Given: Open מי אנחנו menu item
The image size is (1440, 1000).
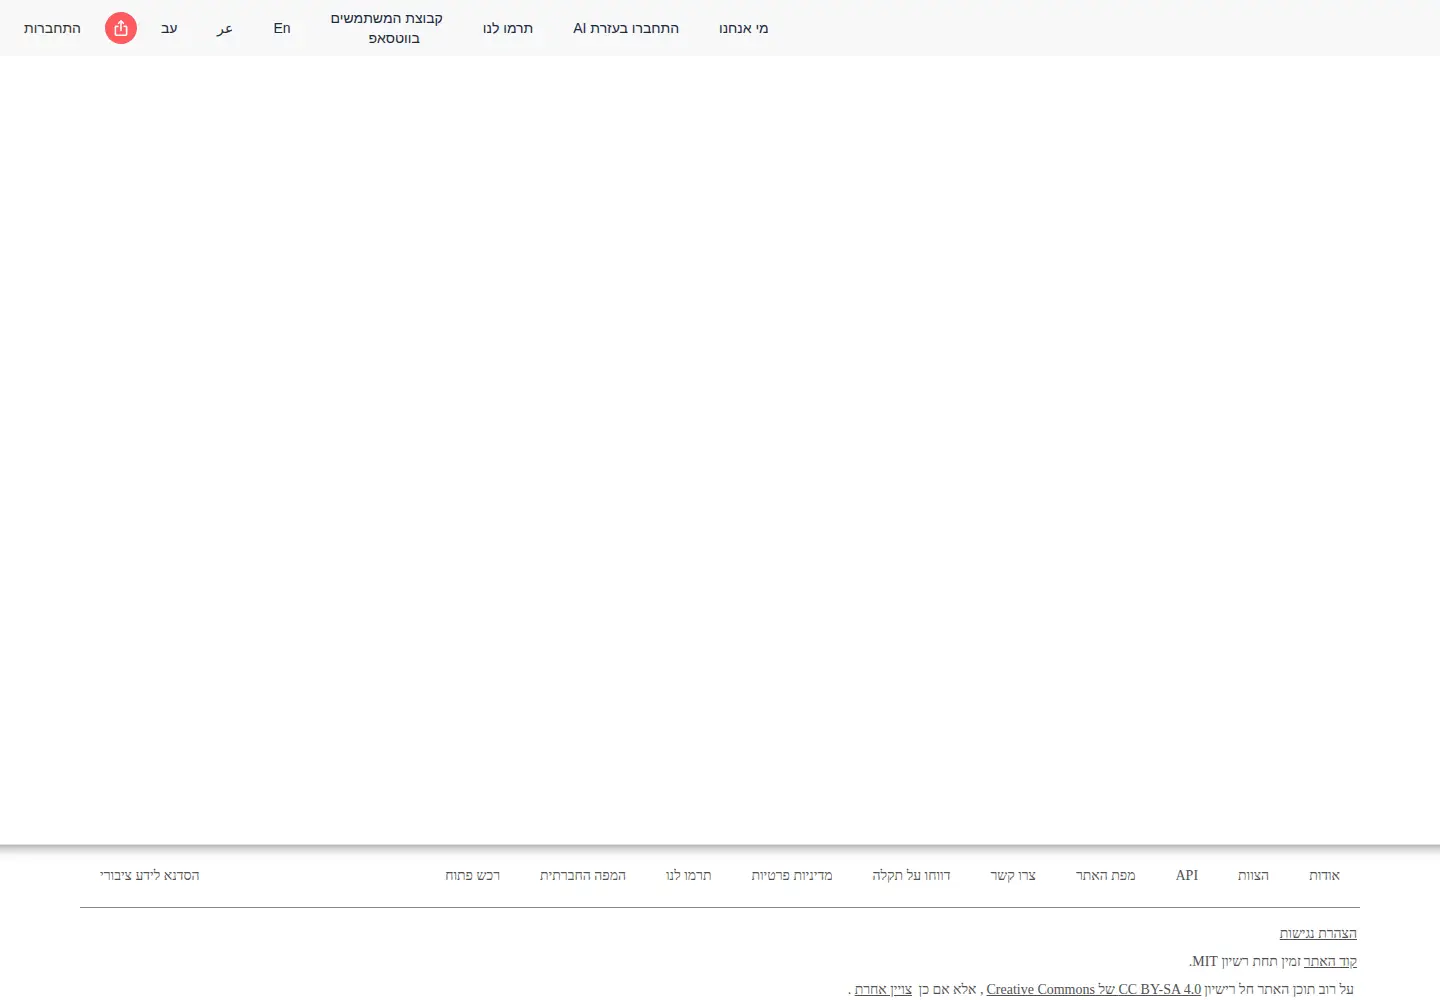Looking at the screenshot, I should pos(744,28).
